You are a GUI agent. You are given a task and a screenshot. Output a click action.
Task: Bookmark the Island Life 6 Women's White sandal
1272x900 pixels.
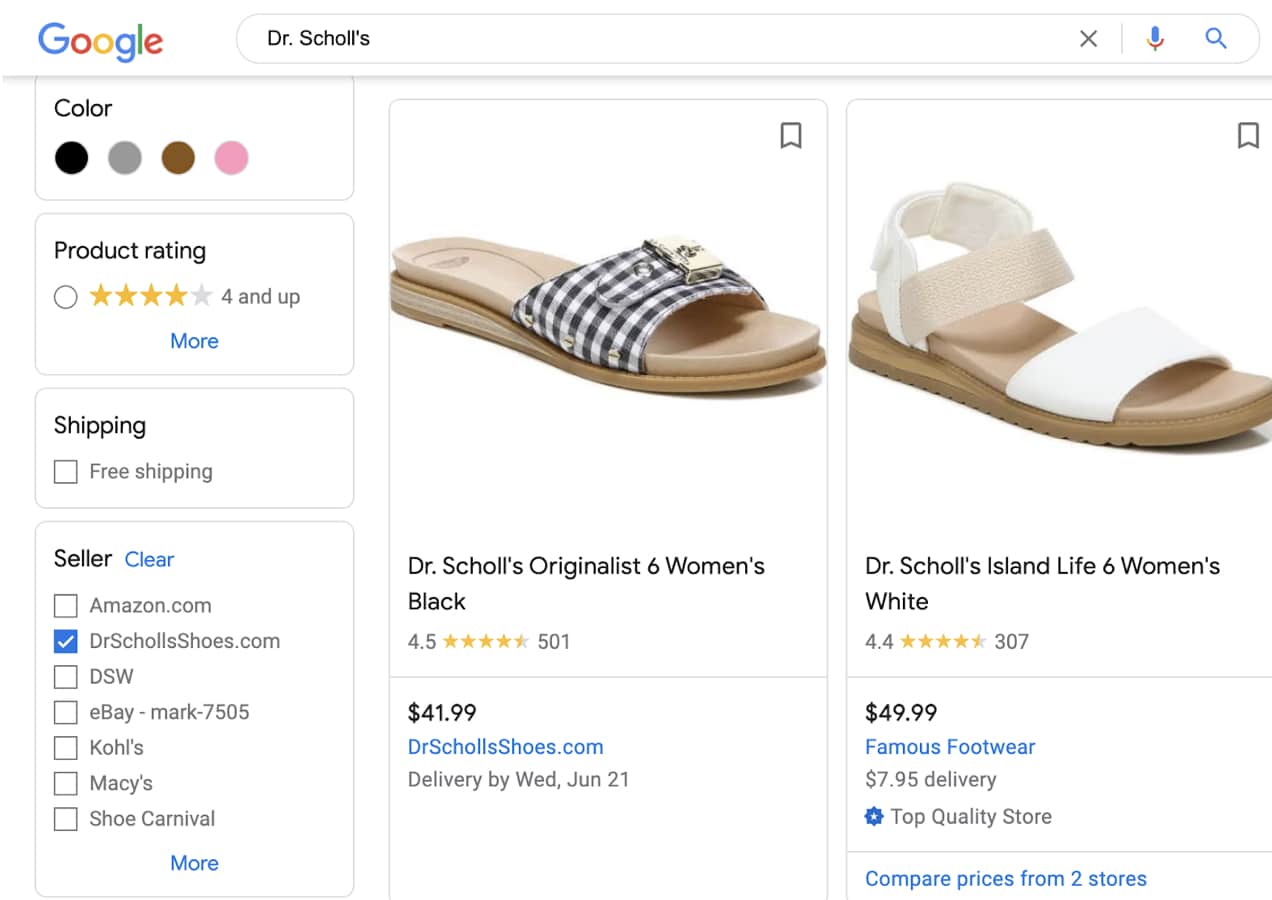1248,135
